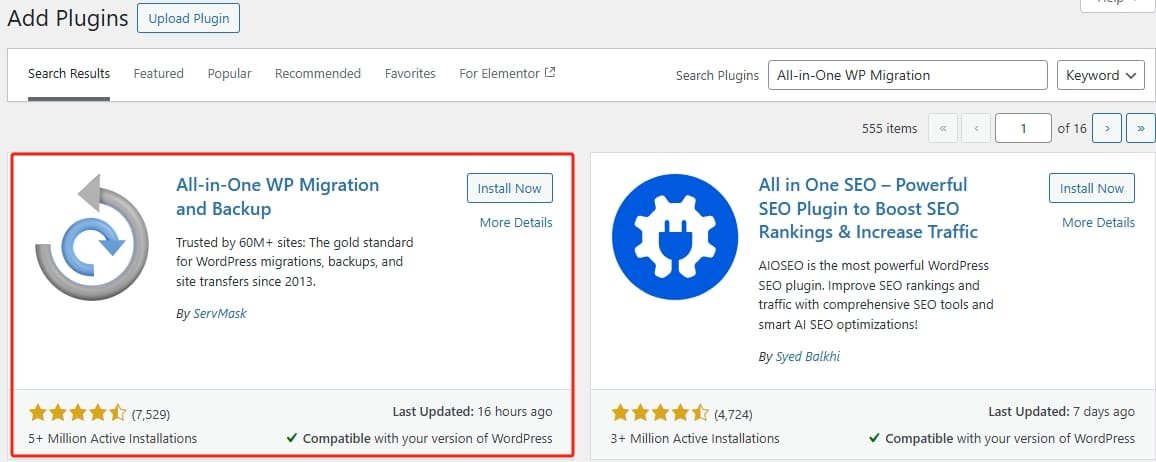Open the Keyword search type dropdown

point(1101,75)
